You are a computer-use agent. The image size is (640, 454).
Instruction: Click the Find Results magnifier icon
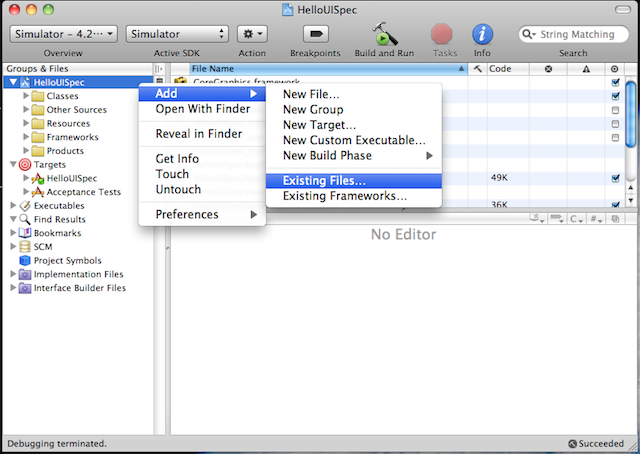25,219
